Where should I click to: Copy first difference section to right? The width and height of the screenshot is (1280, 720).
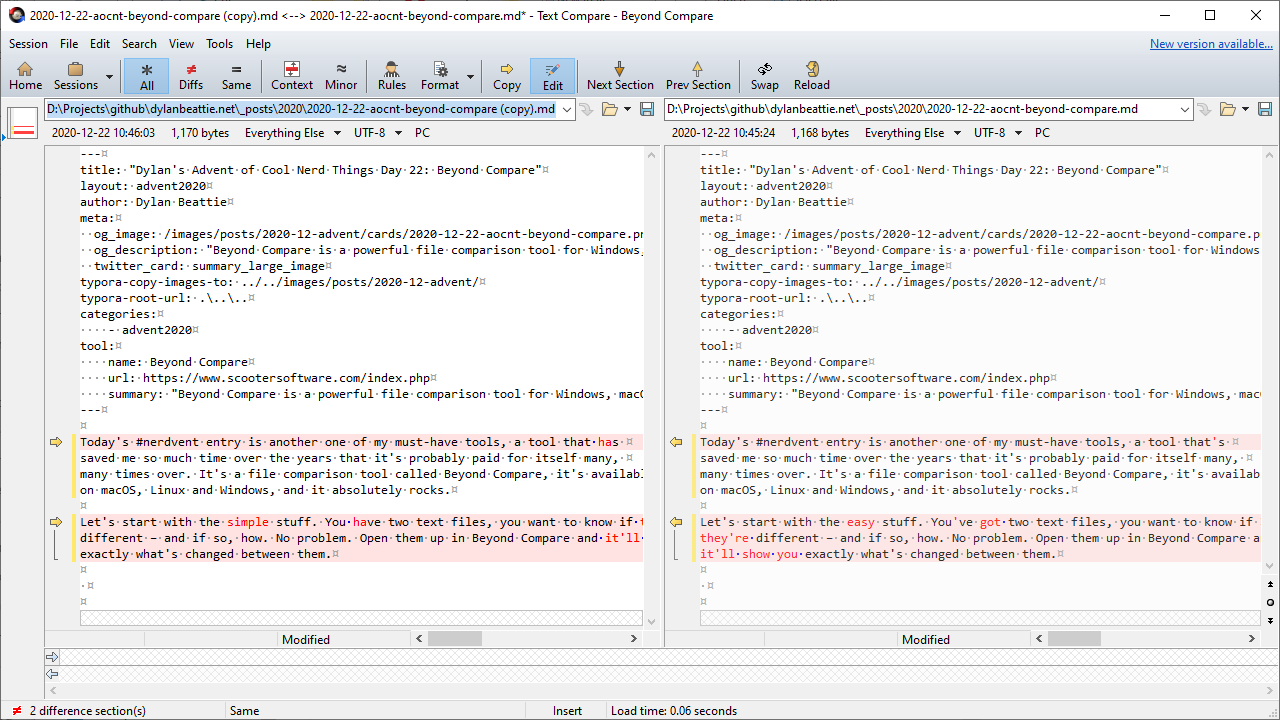(x=56, y=442)
